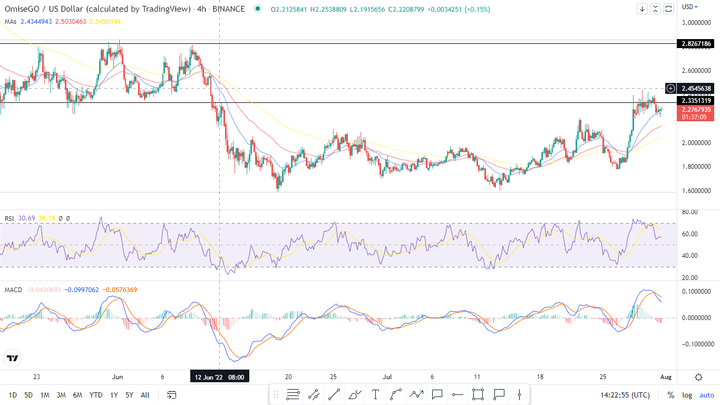Pick the vertical line tool
The height and width of the screenshot is (405, 720).
point(519,394)
